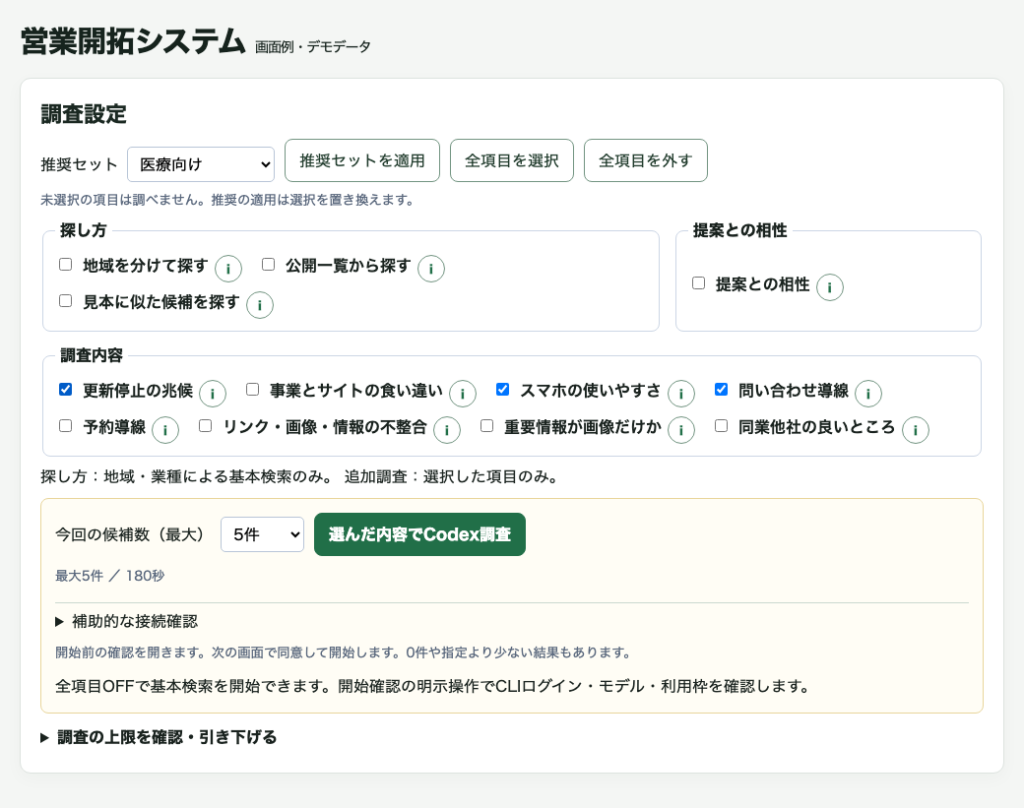
Task: Show info for 予約導線
Action: (165, 430)
